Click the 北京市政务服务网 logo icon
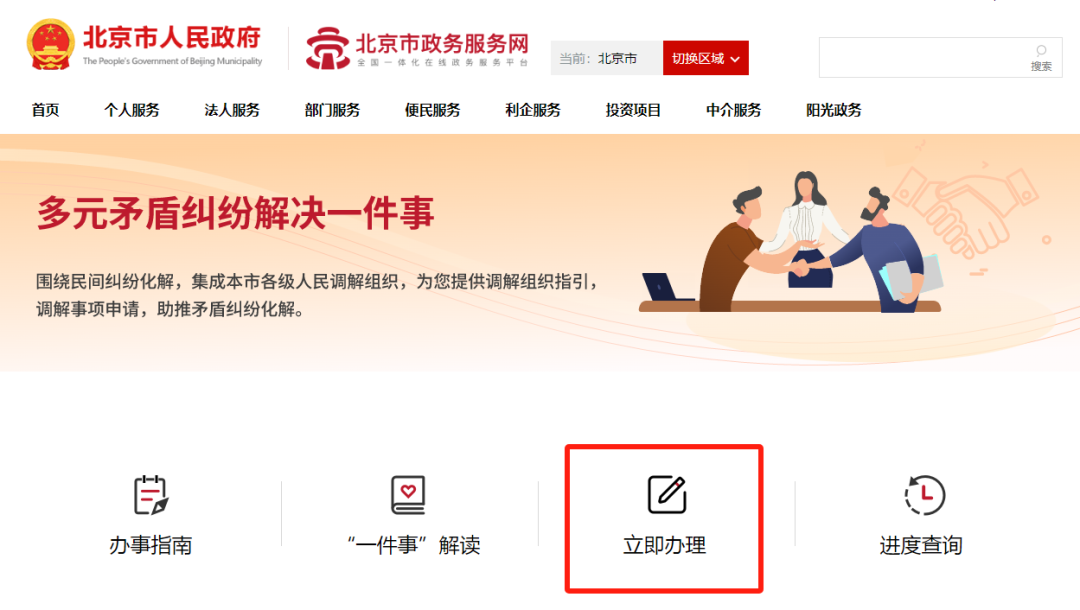1080x610 pixels. (328, 48)
